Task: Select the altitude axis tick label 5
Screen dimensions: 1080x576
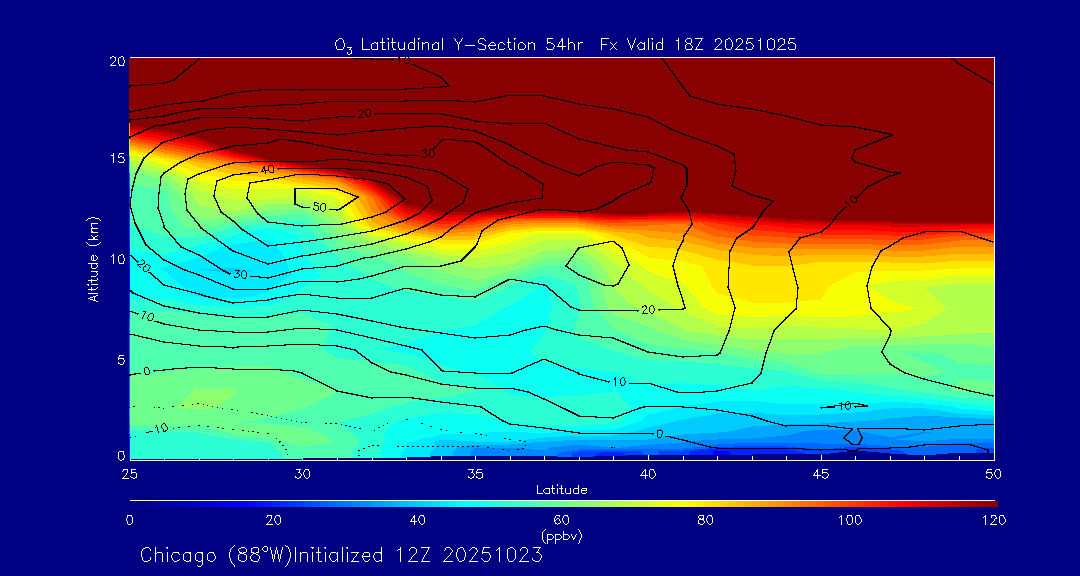Action: (x=121, y=359)
